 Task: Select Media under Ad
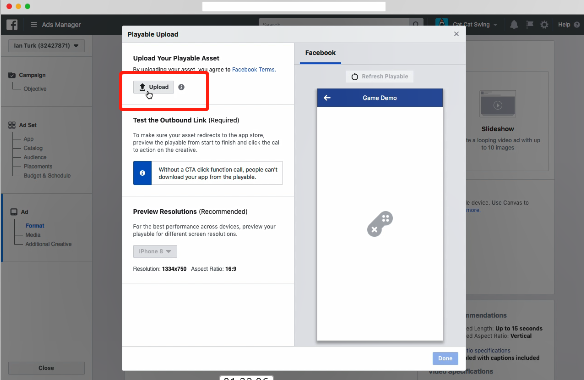(33, 235)
